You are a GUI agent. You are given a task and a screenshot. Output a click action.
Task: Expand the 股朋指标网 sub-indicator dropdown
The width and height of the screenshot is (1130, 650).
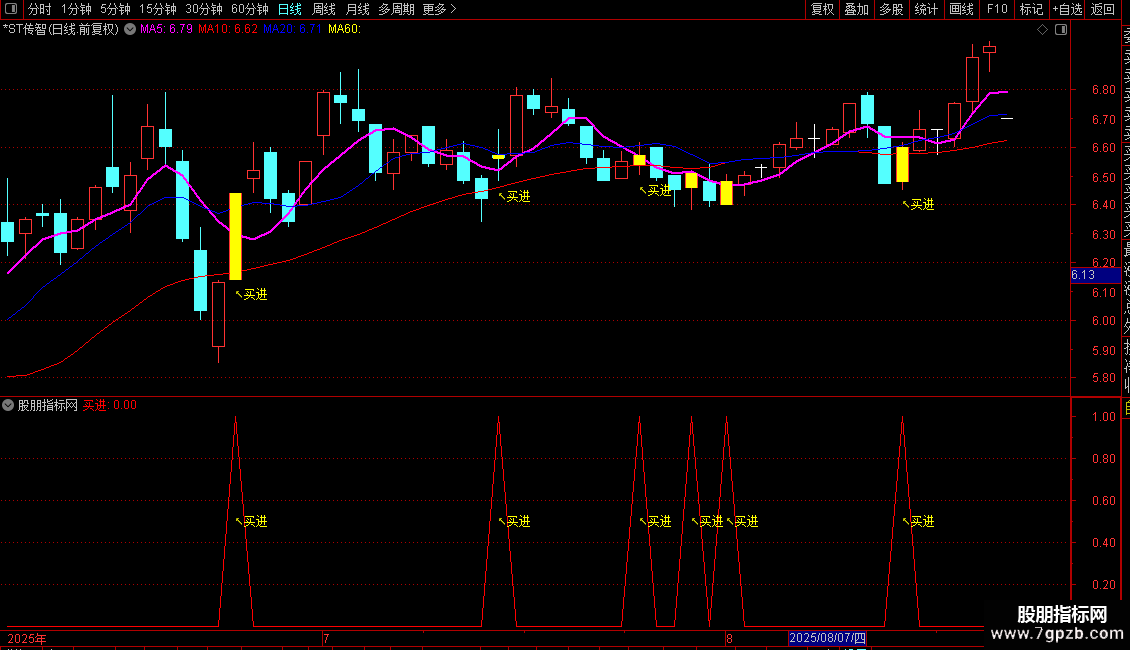coord(8,406)
